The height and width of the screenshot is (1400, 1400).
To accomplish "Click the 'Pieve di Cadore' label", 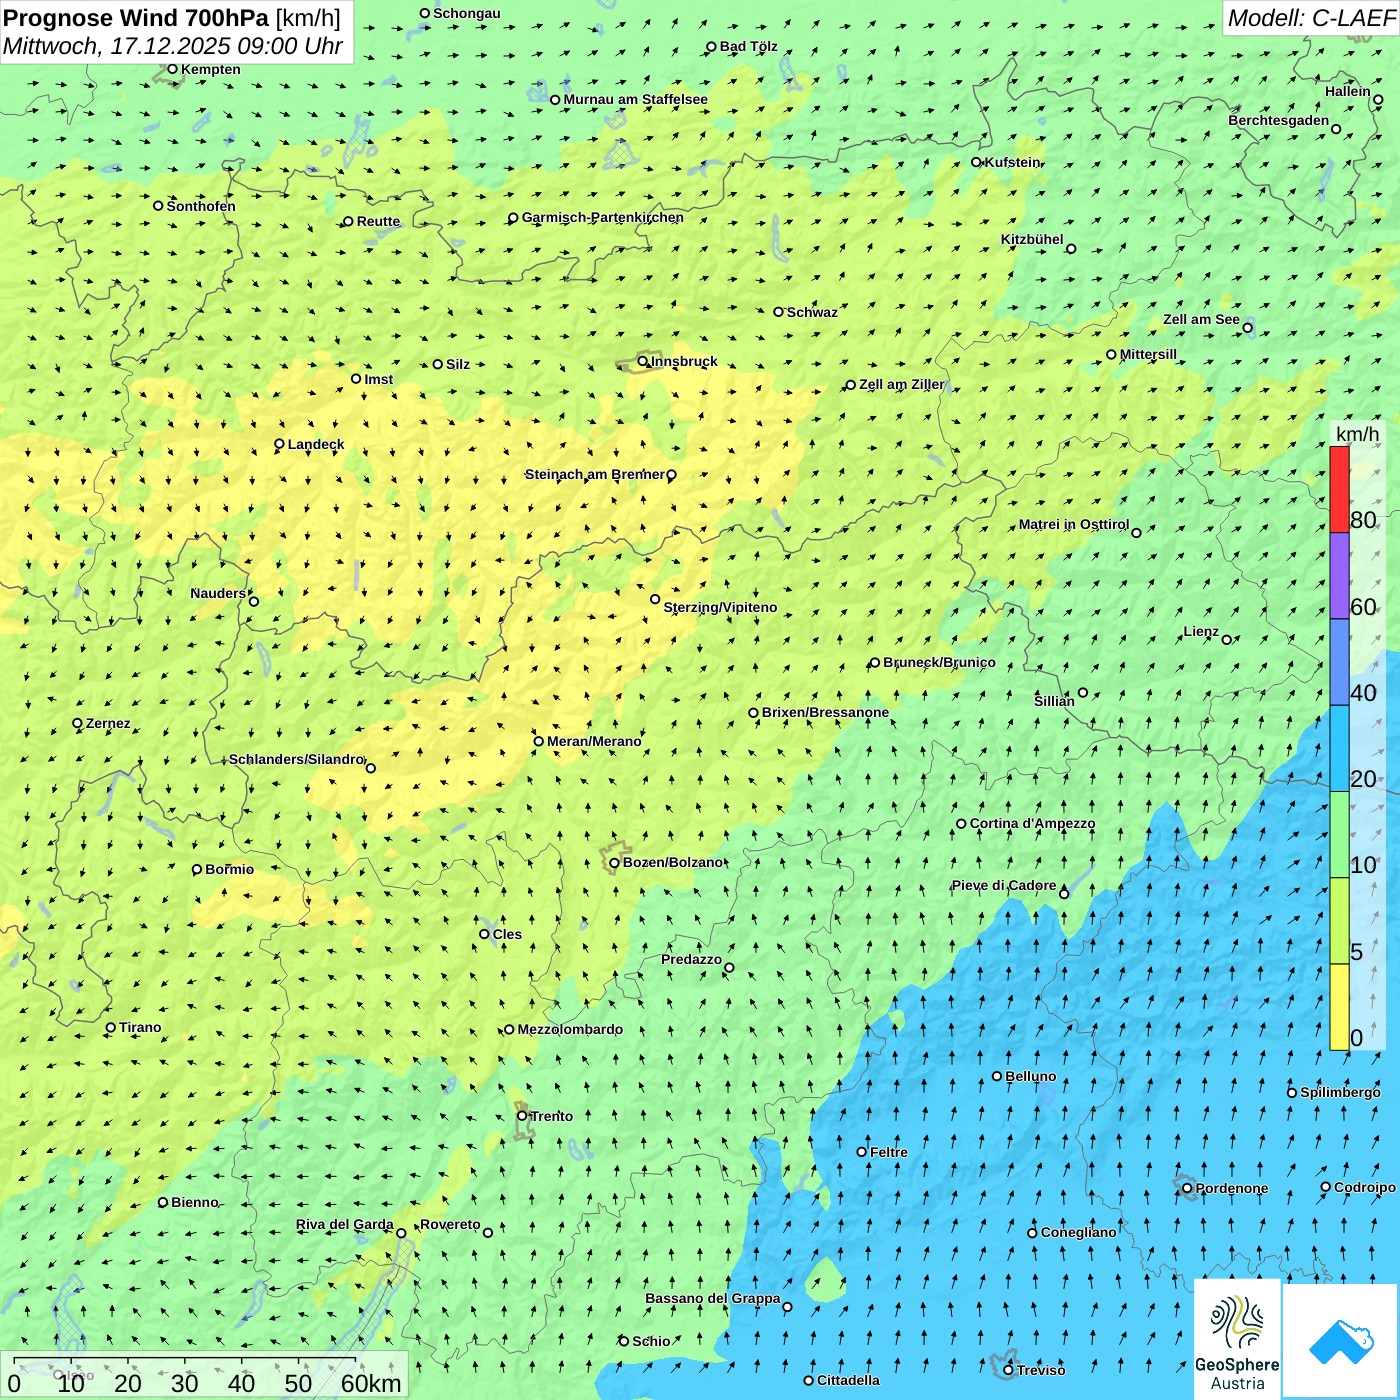I will coord(1004,885).
